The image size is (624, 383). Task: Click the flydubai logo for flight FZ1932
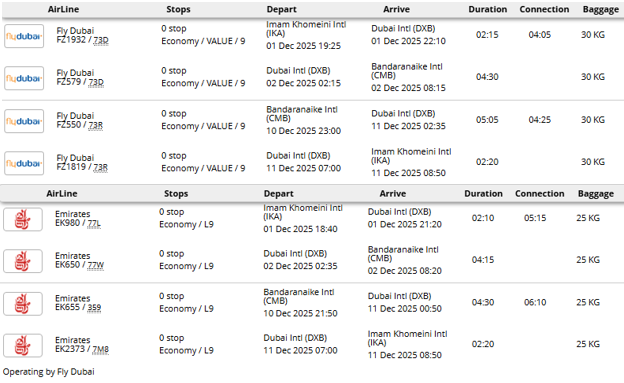coord(24,36)
